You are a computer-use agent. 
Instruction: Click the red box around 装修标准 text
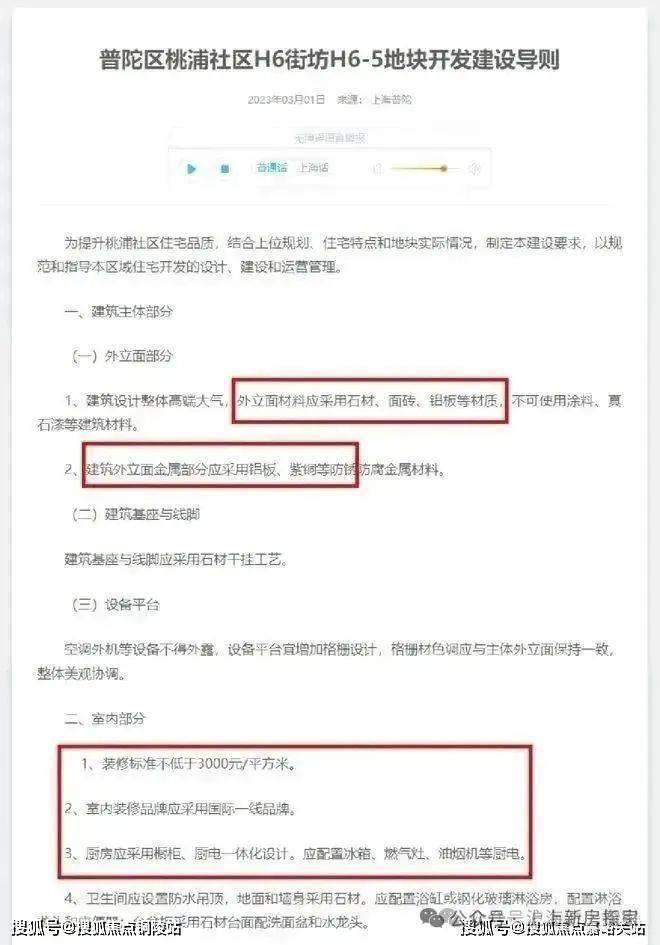pos(295,812)
